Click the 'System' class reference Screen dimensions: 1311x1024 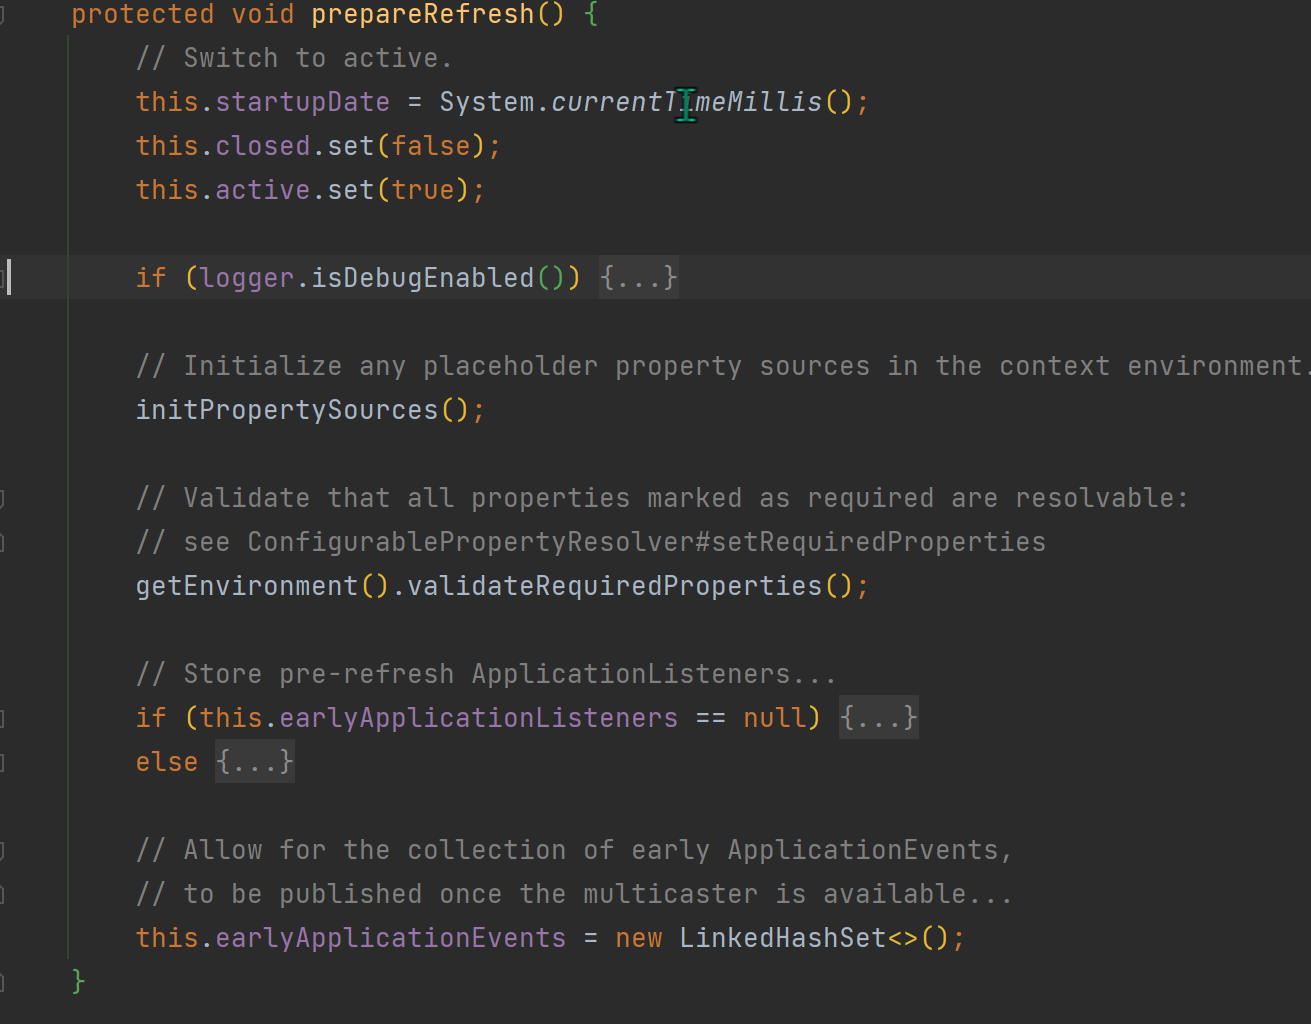tap(487, 102)
